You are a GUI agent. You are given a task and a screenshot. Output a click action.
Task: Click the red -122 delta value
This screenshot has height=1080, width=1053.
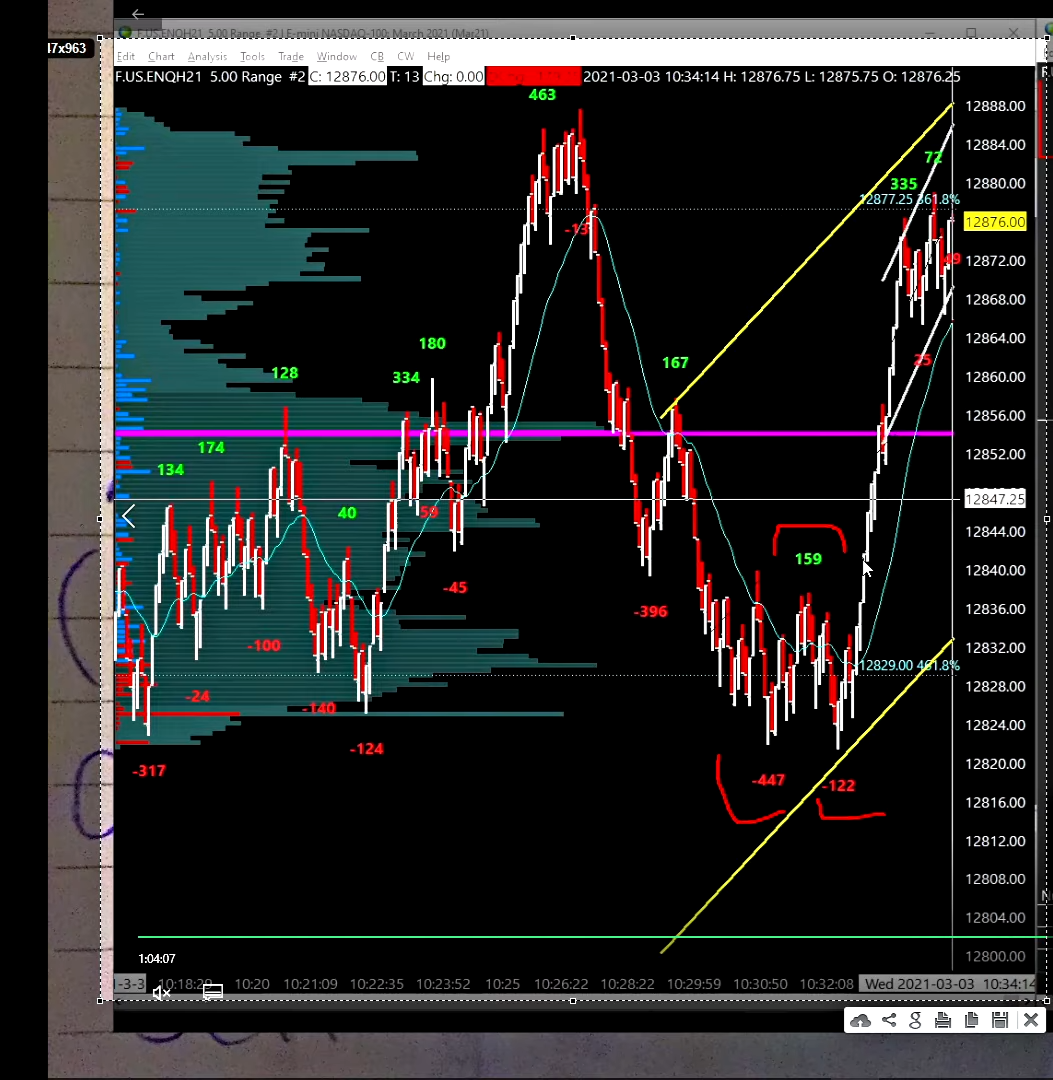[x=838, y=785]
